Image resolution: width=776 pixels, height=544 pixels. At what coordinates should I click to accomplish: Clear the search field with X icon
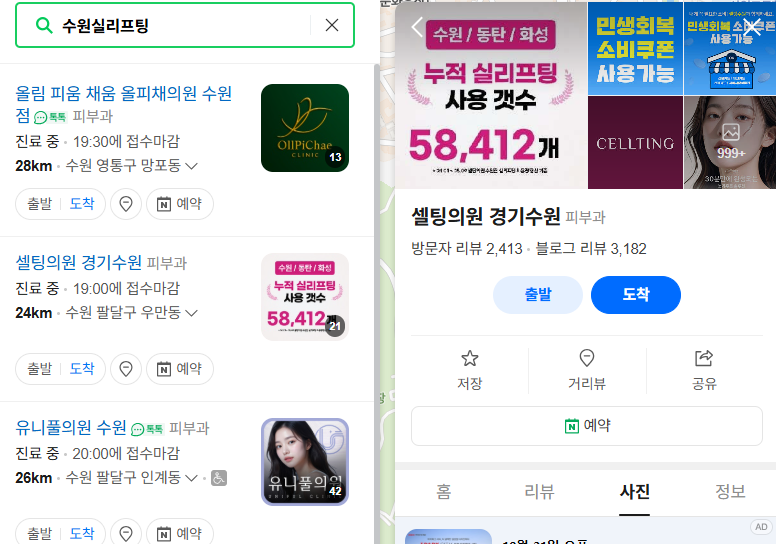click(x=332, y=25)
